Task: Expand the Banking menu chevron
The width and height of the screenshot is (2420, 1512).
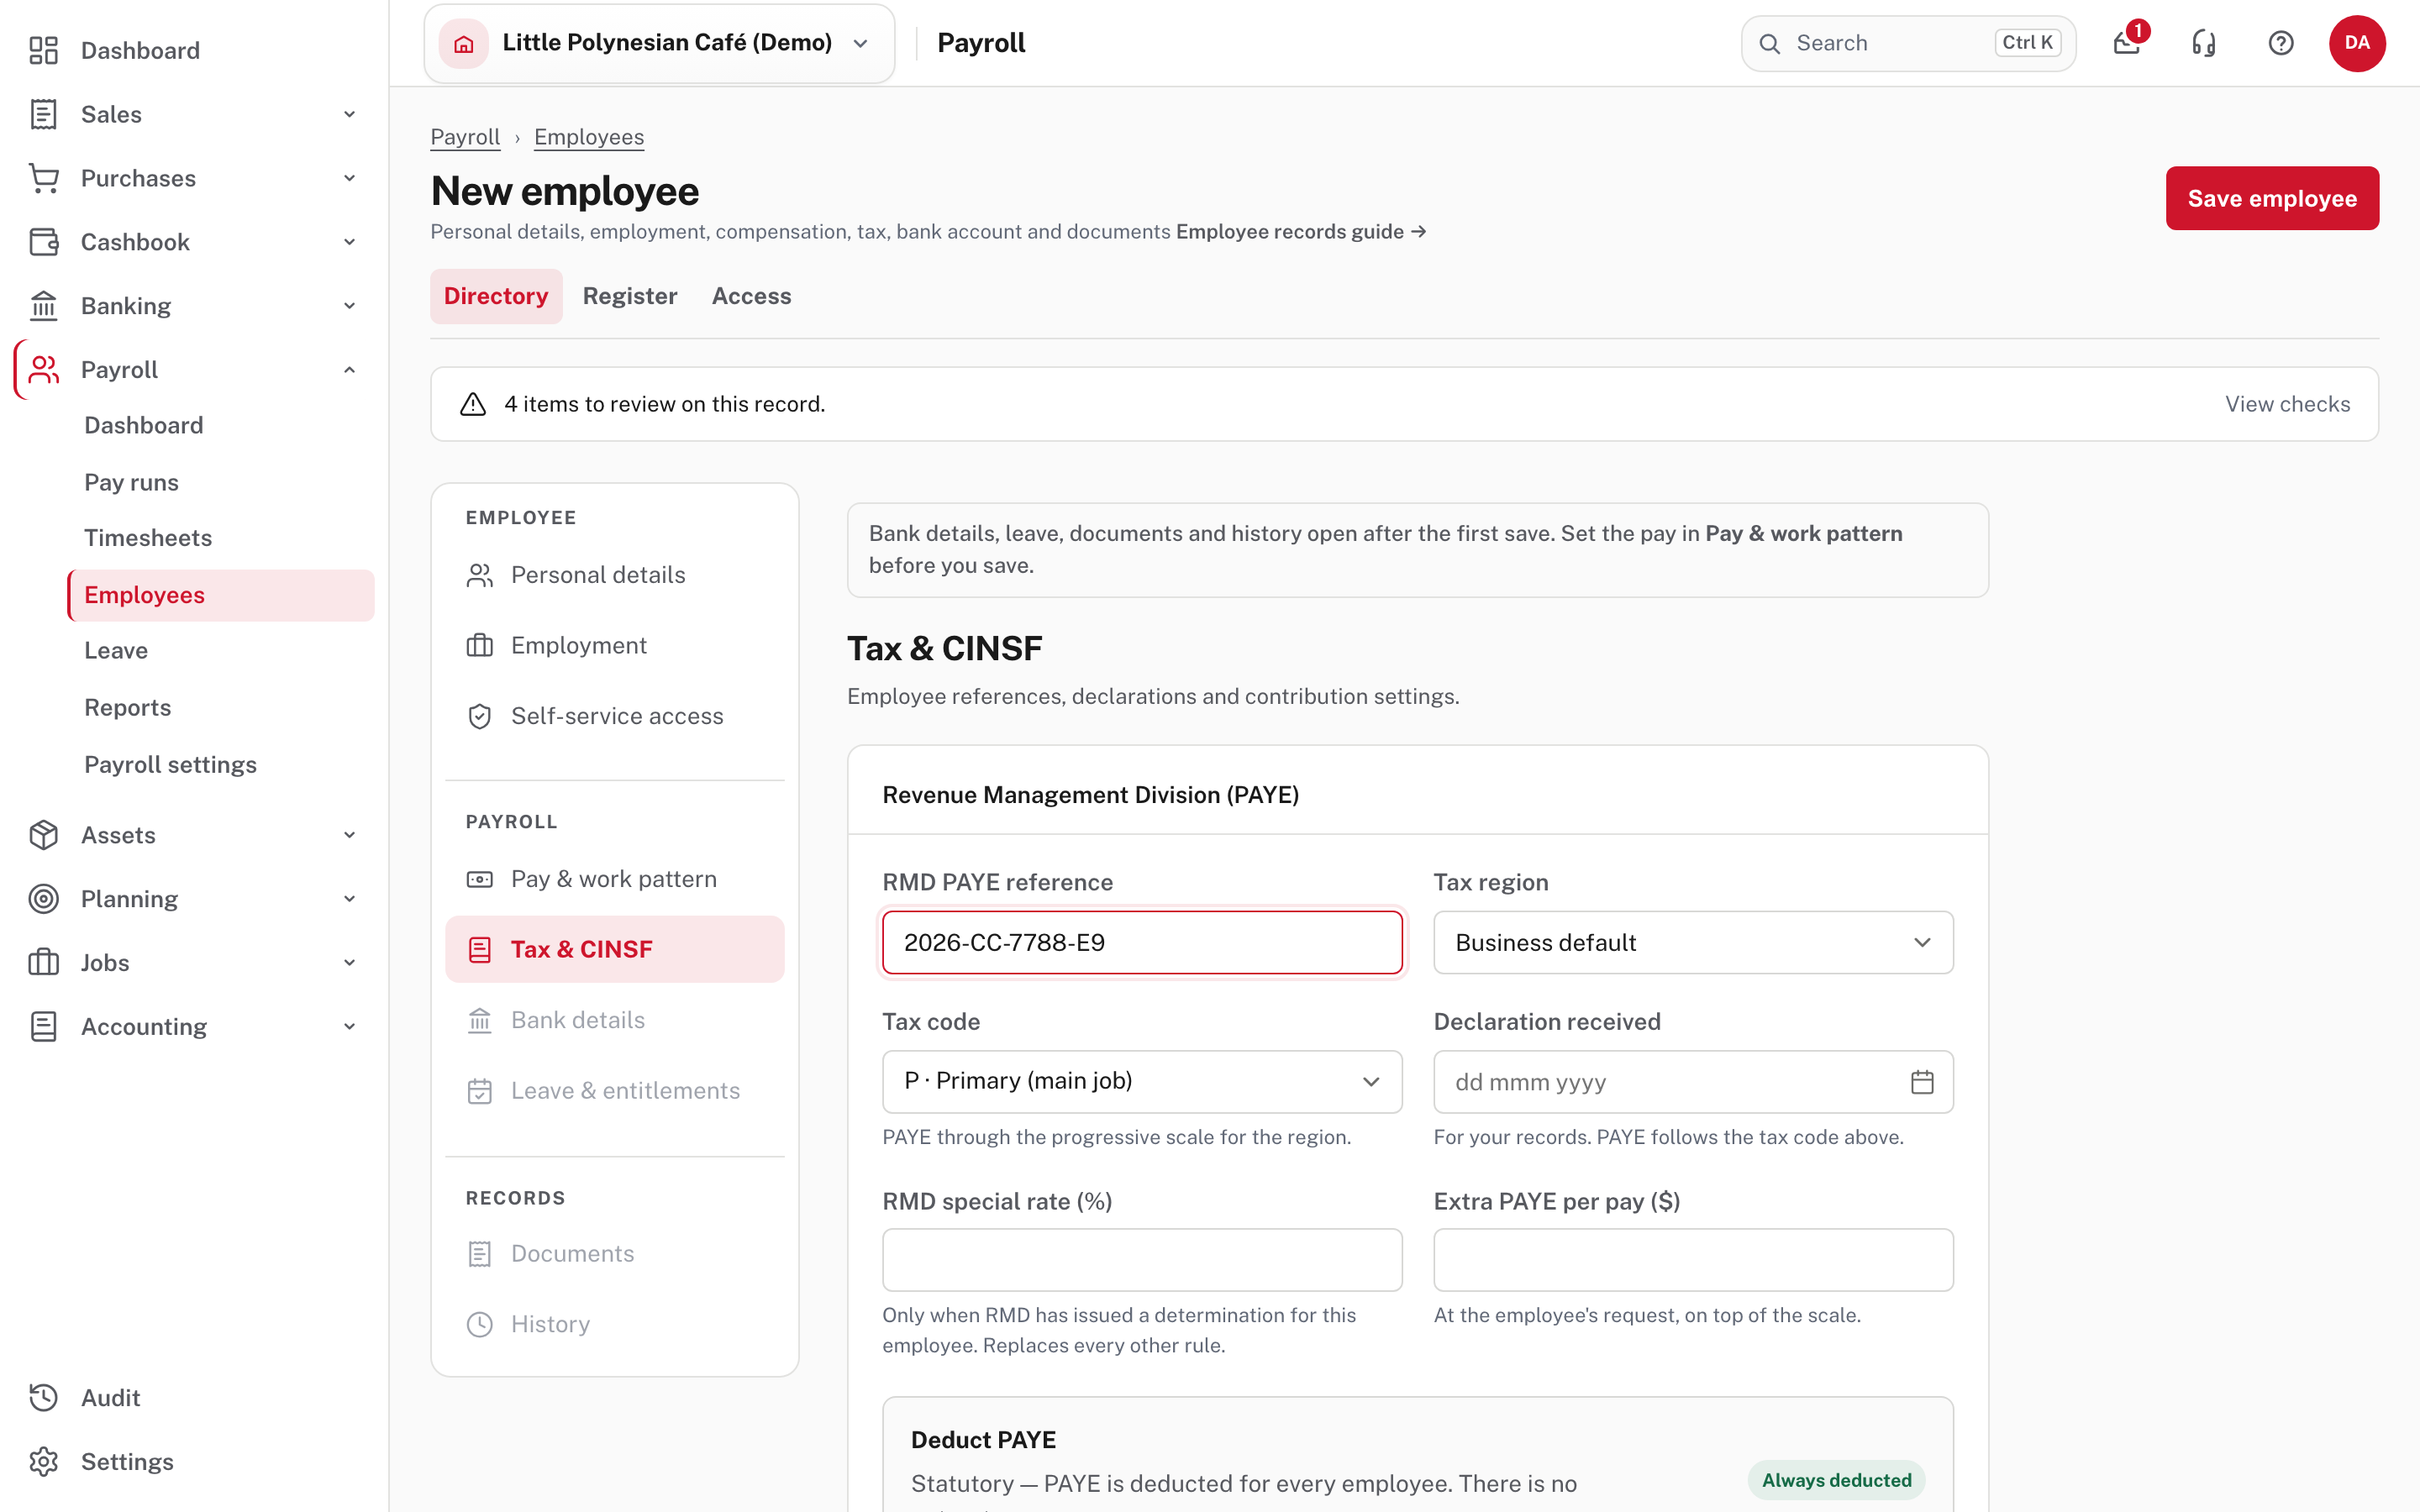Action: [x=350, y=306]
